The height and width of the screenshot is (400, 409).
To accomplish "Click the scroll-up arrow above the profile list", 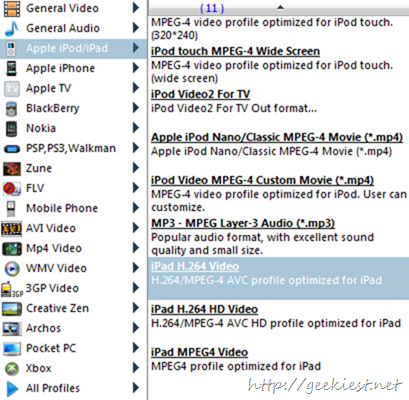I will 281,8.
